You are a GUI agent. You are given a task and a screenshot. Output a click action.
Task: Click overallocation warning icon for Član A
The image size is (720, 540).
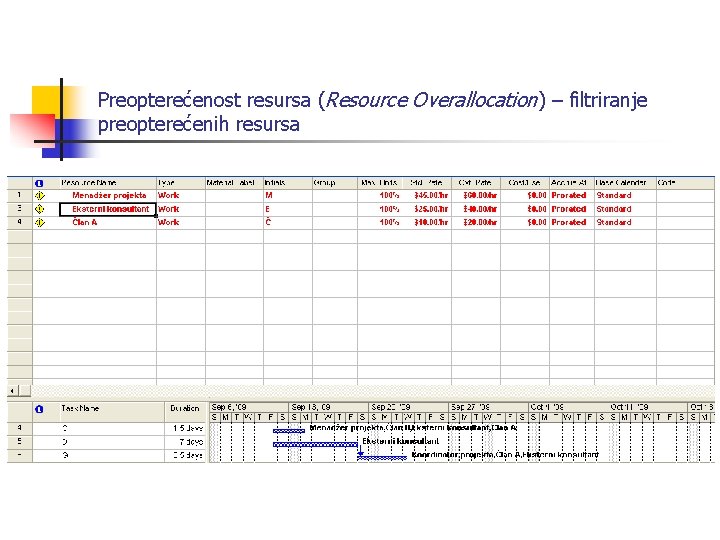click(40, 223)
